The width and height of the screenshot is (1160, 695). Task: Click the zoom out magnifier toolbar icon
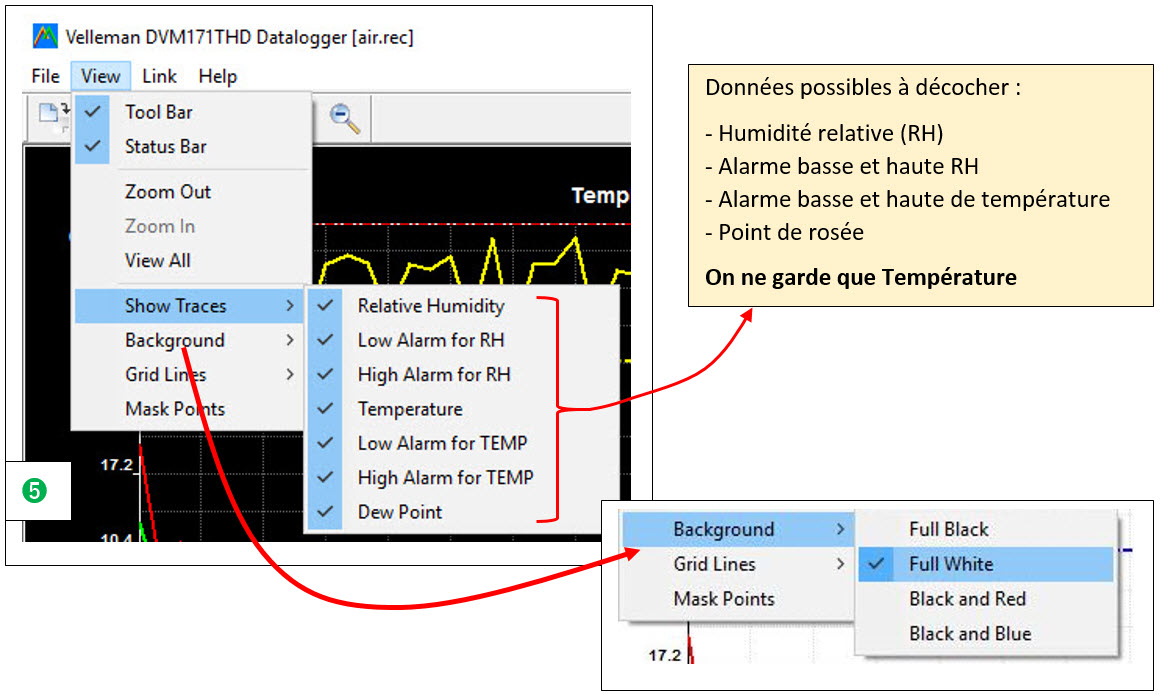[x=345, y=118]
